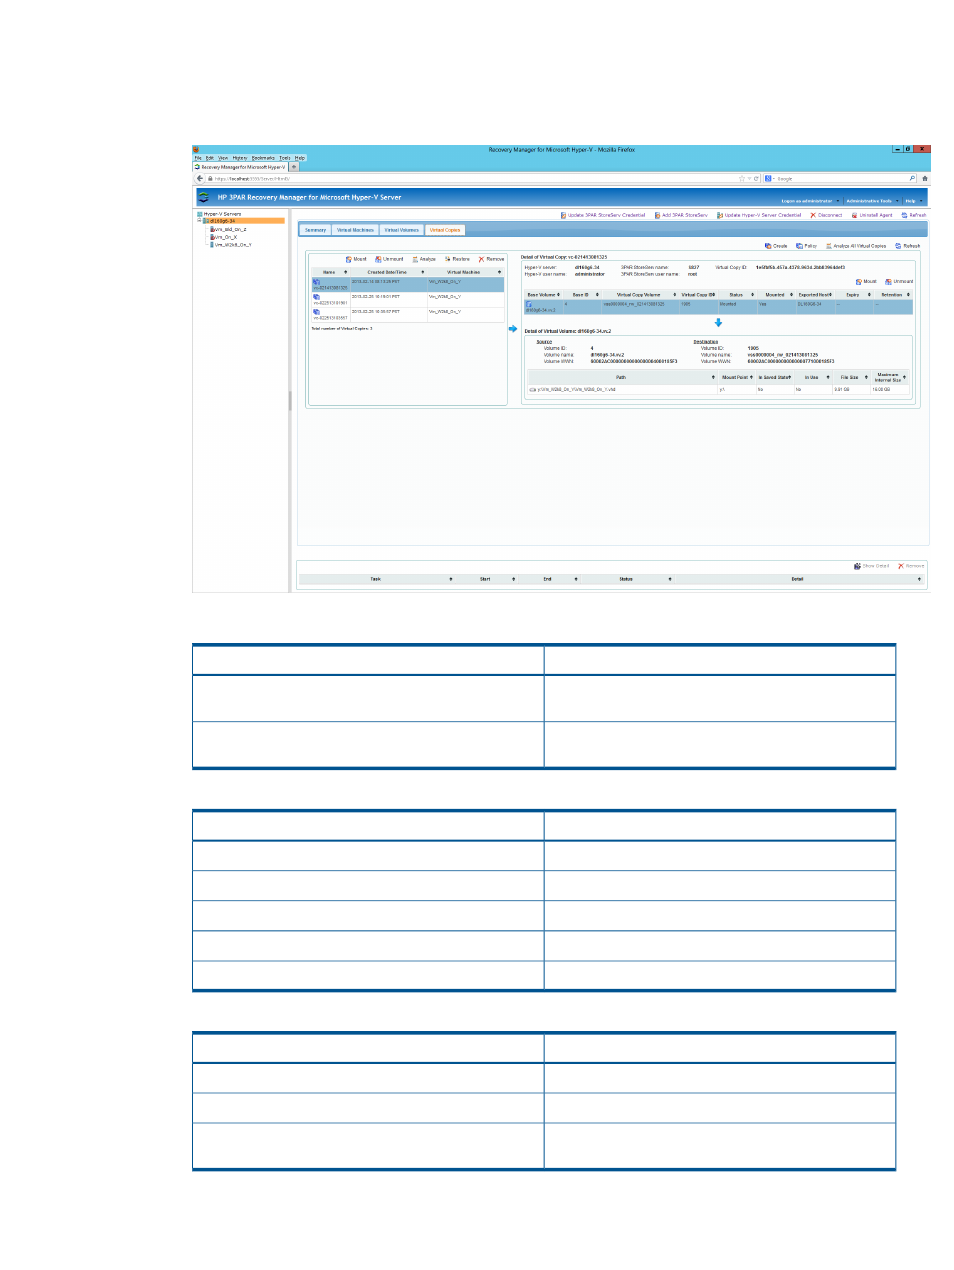Open the Firefox History menu
The image size is (954, 1270).
click(x=240, y=158)
